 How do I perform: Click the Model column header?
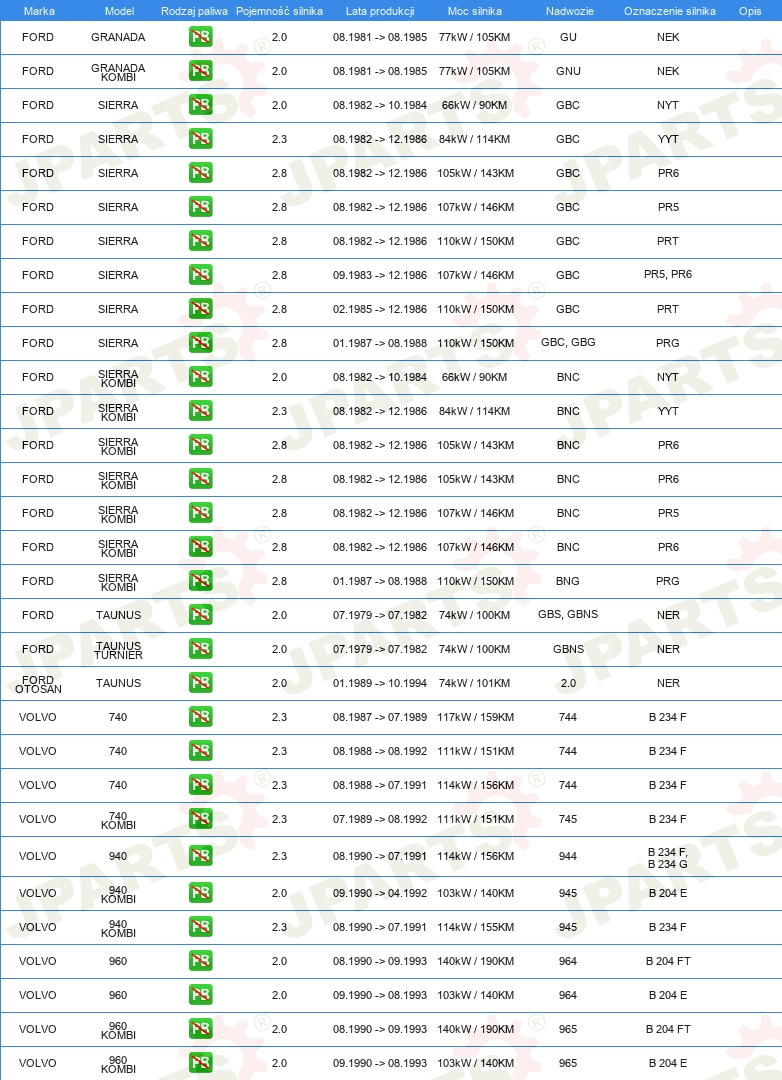pos(119,11)
